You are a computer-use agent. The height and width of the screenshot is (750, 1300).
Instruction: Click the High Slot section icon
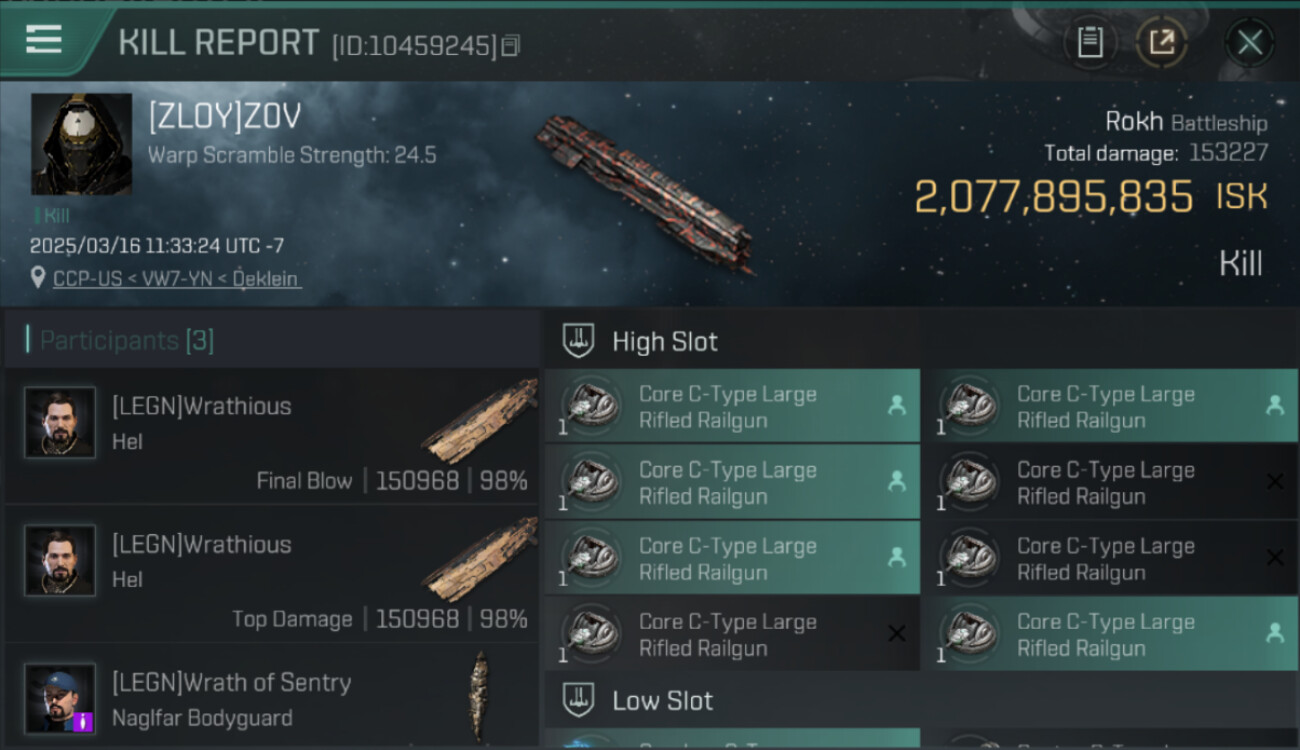[x=580, y=341]
